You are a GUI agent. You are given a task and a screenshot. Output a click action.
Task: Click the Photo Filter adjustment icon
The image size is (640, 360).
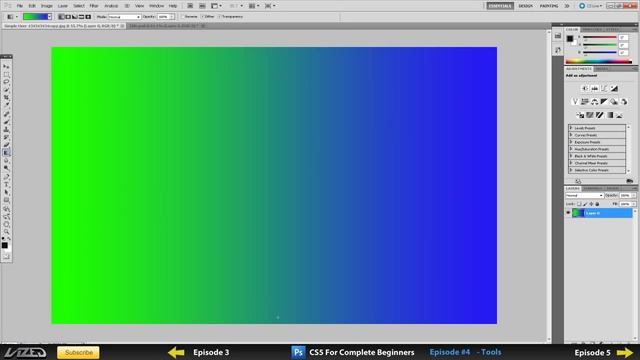click(x=614, y=102)
